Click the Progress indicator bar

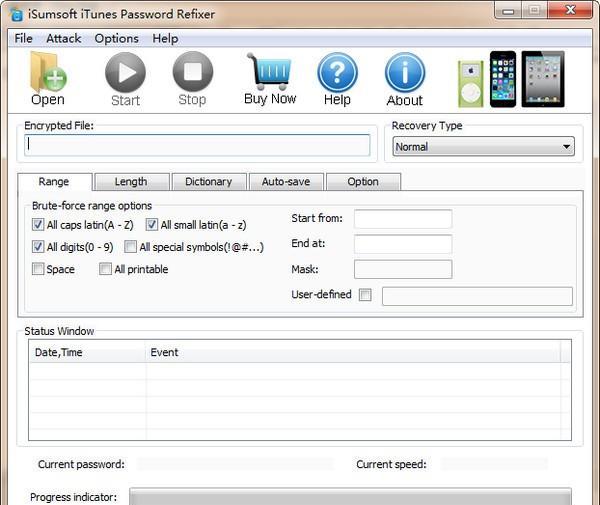pos(350,497)
